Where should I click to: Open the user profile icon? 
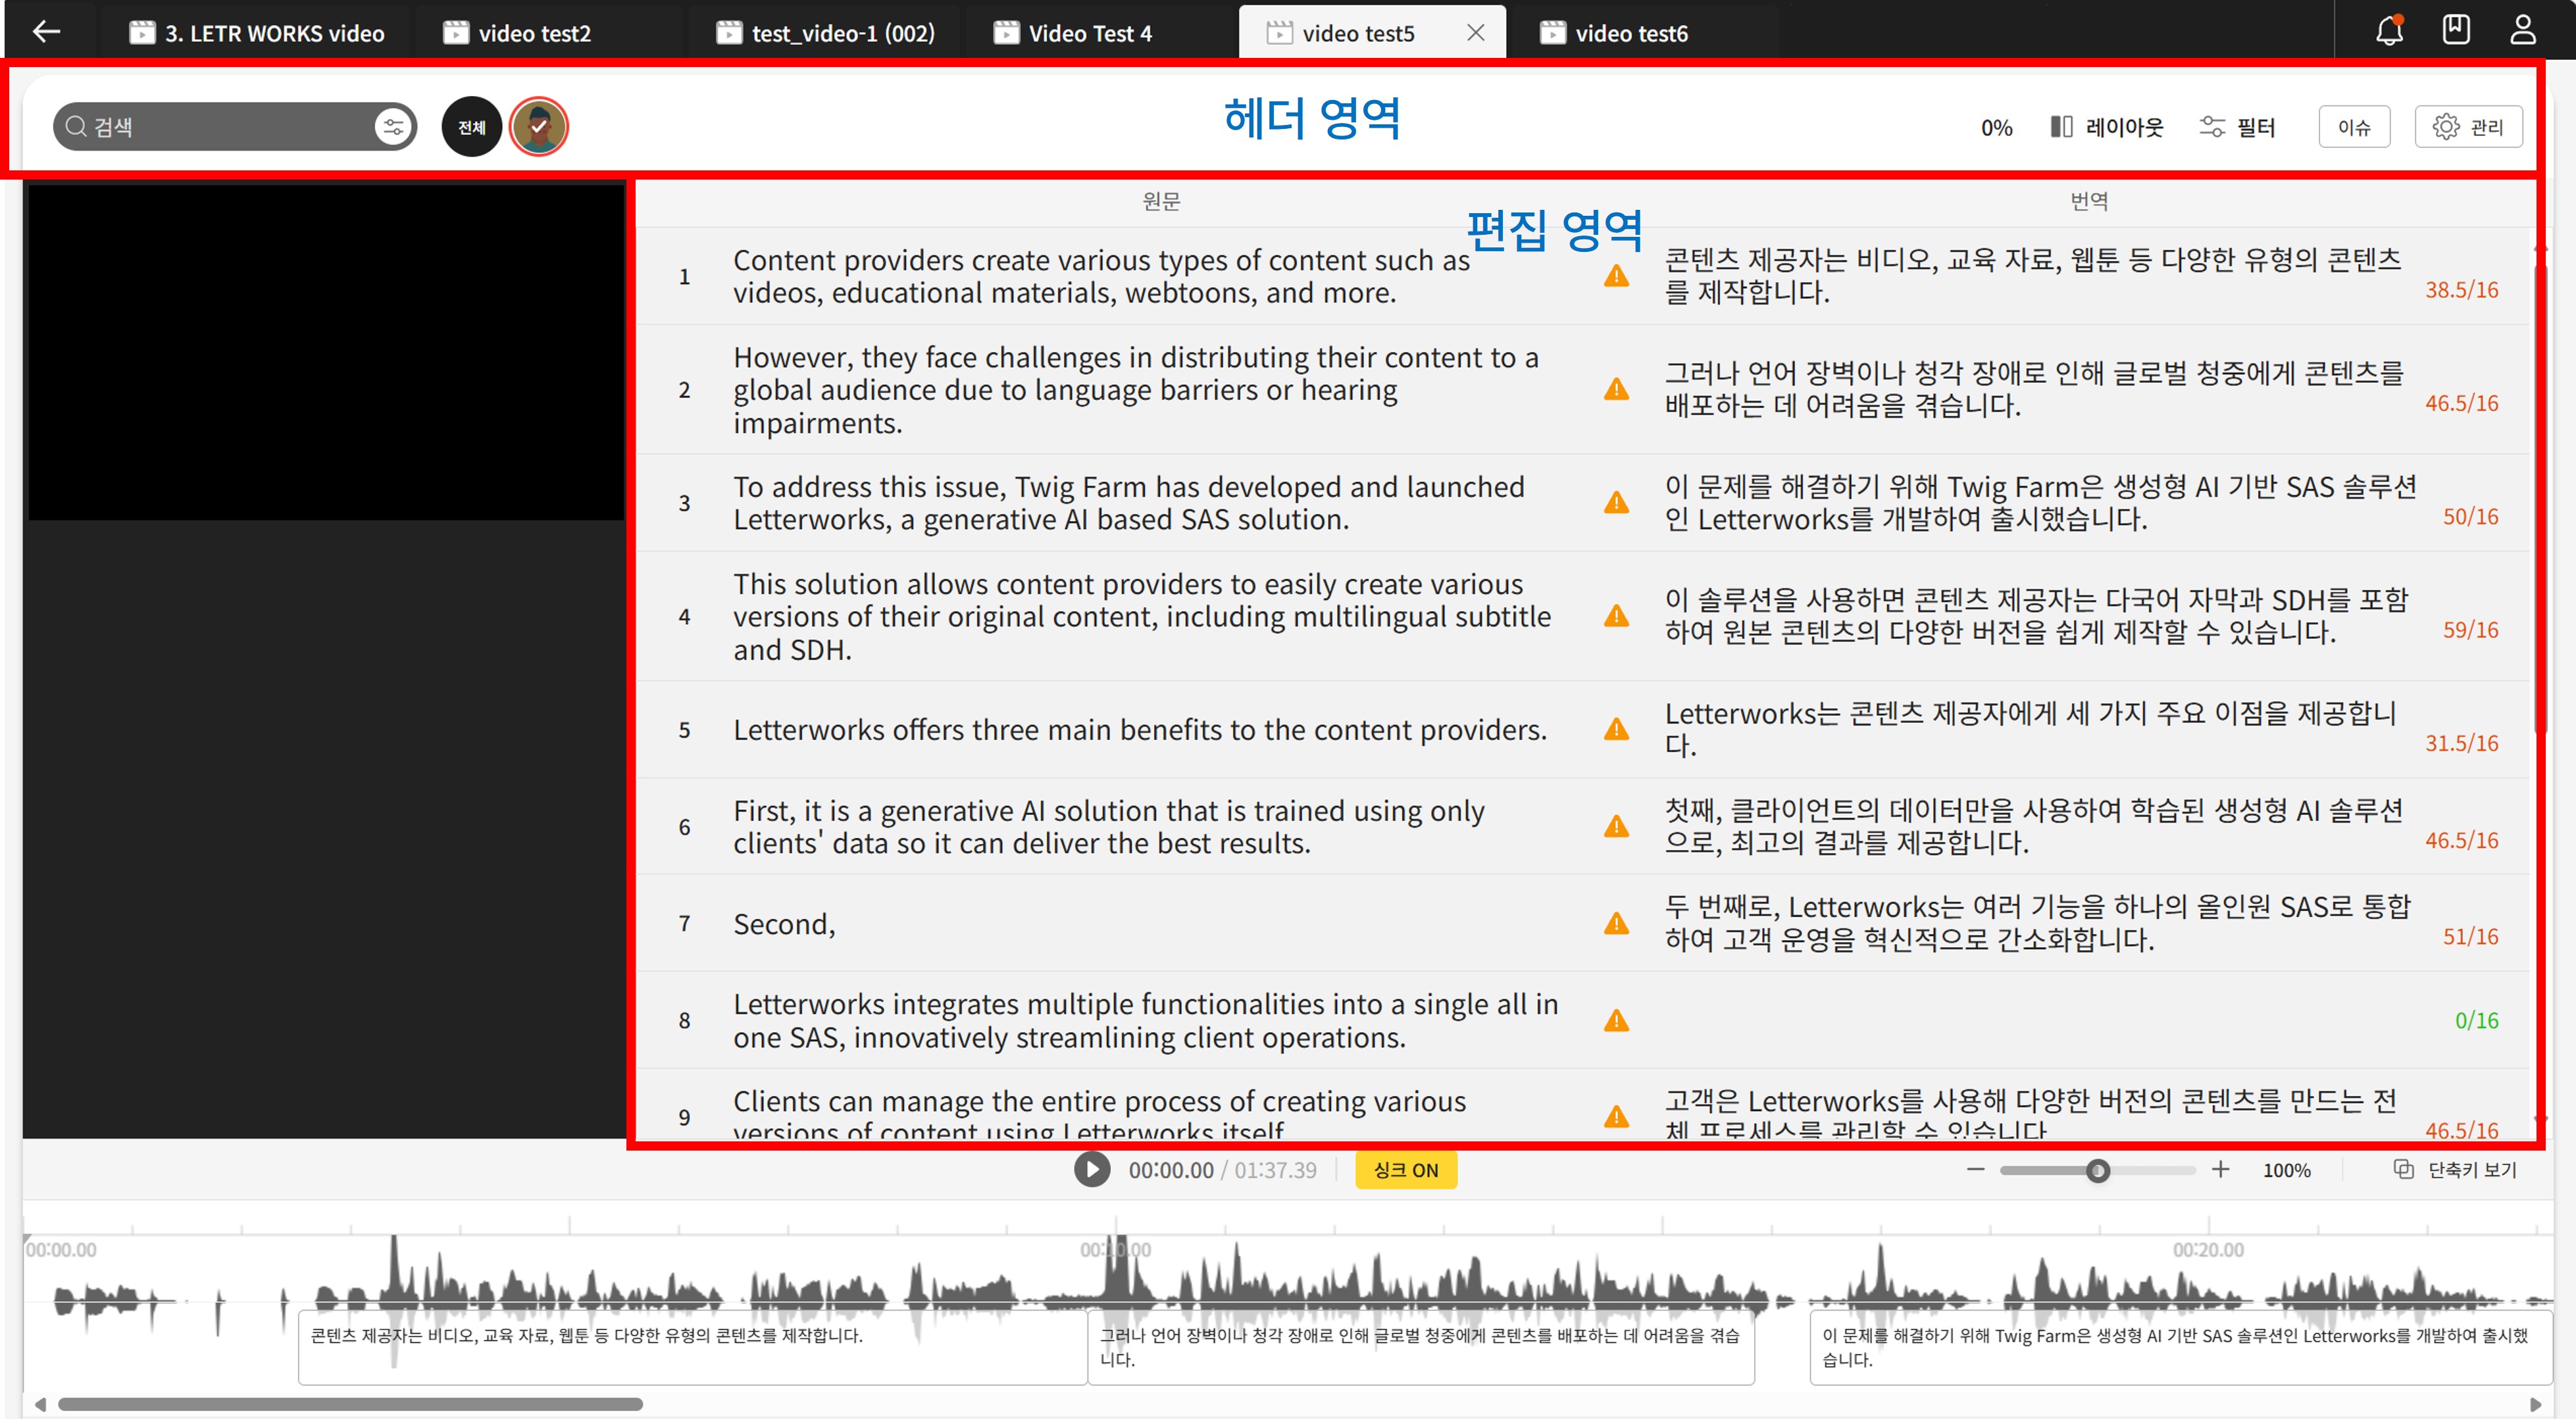pos(2522,30)
